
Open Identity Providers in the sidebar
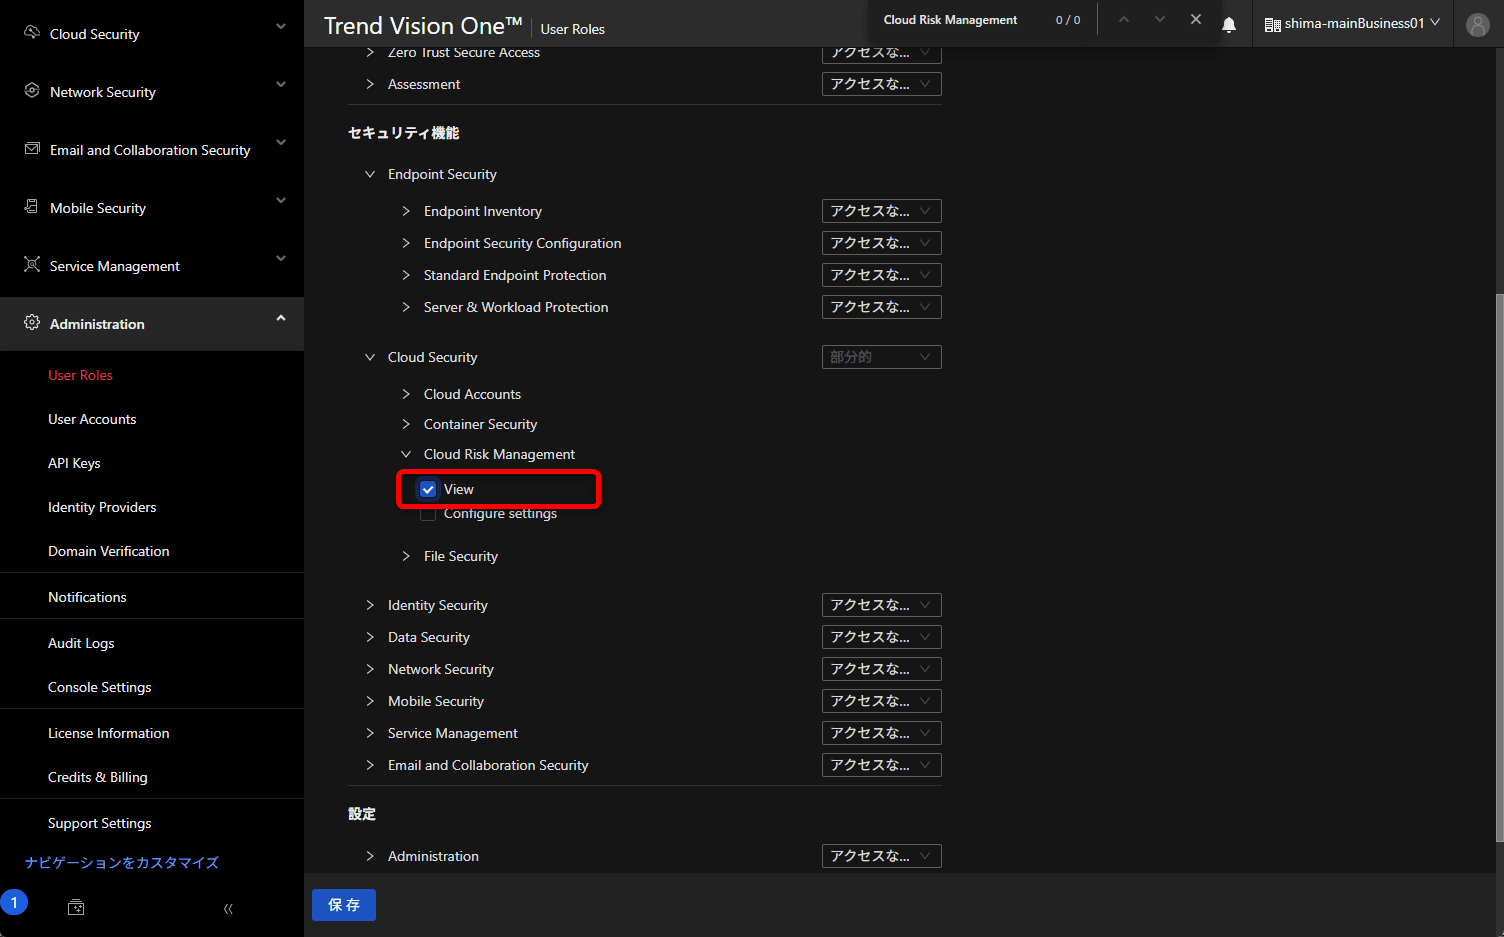pos(102,507)
